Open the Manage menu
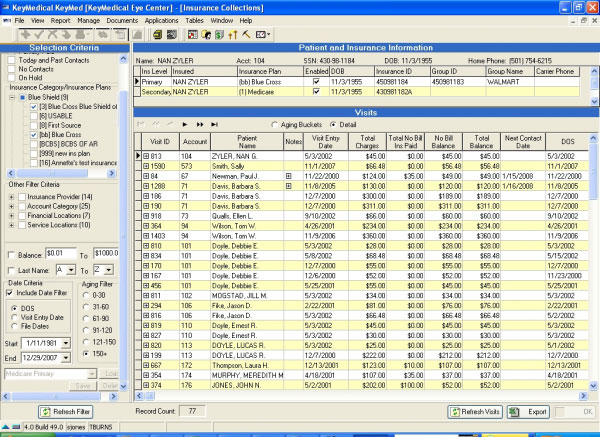 (88, 21)
